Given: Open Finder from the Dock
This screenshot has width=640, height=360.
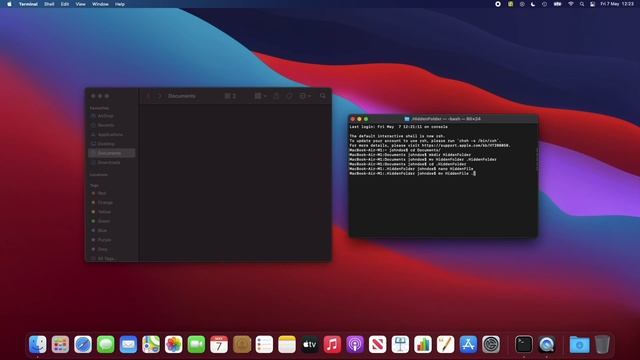Looking at the screenshot, I should [x=38, y=344].
